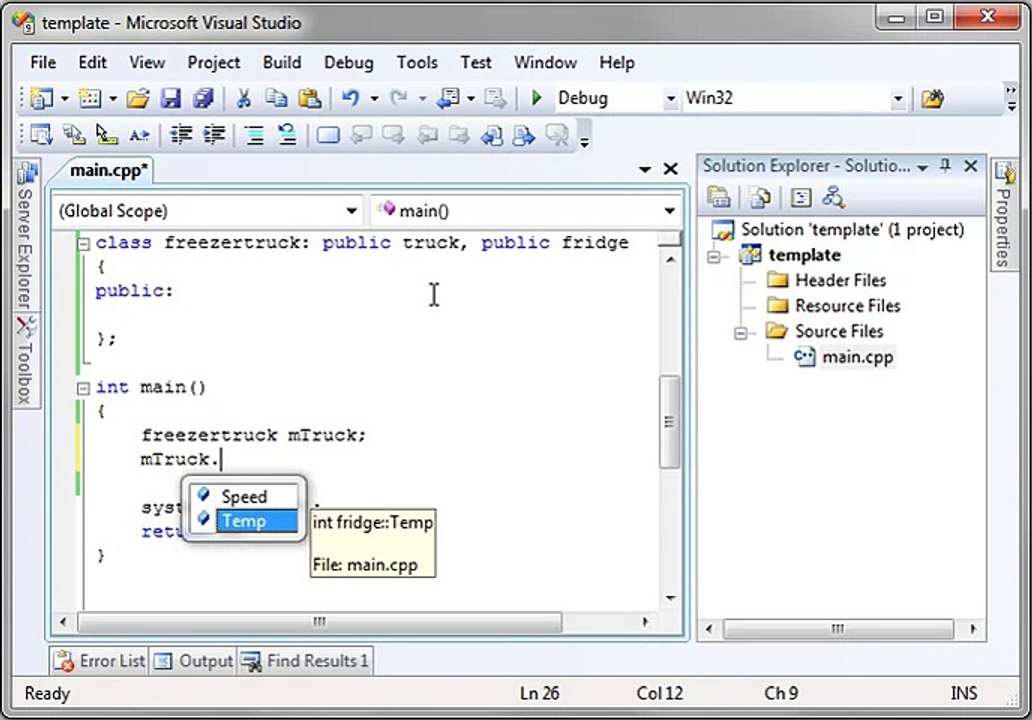Select the Resource Files folder
This screenshot has height=720, width=1032.
click(x=847, y=306)
